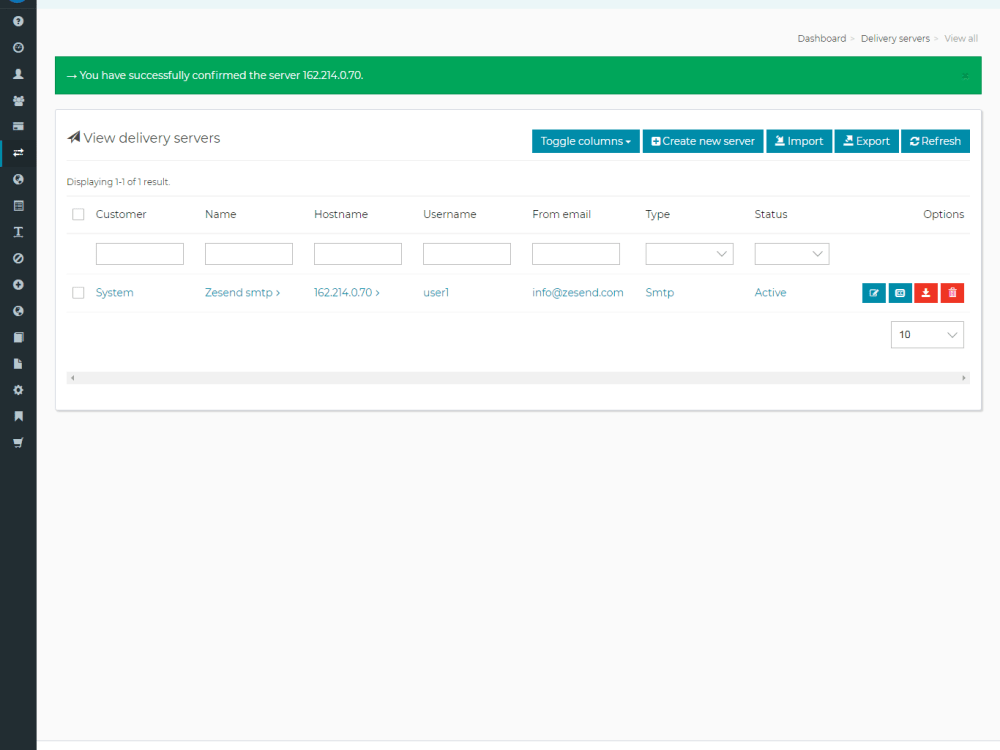Sort by the Type column header
1000x750 pixels.
[x=658, y=214]
